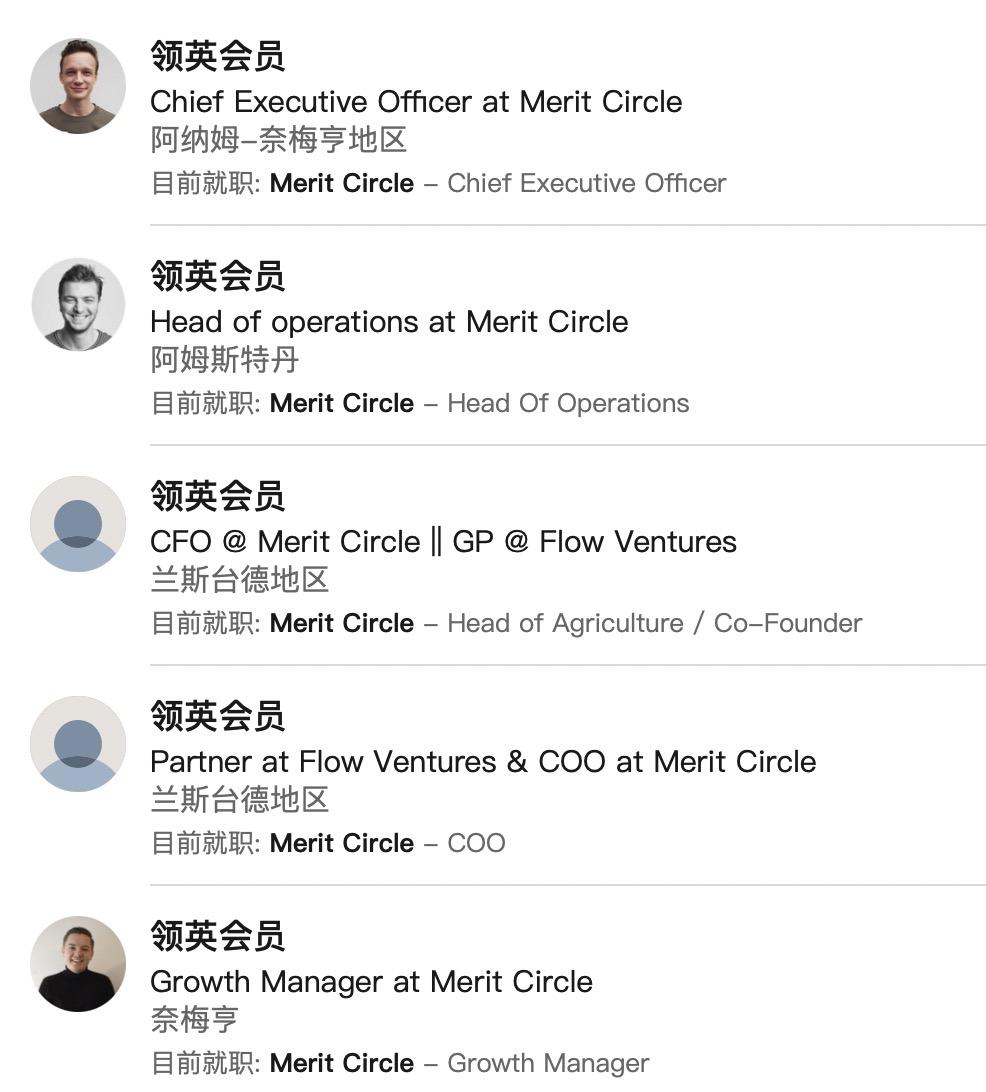Select headline Partner at Flow Ventures & COO
The height and width of the screenshot is (1092, 986).
(x=483, y=762)
